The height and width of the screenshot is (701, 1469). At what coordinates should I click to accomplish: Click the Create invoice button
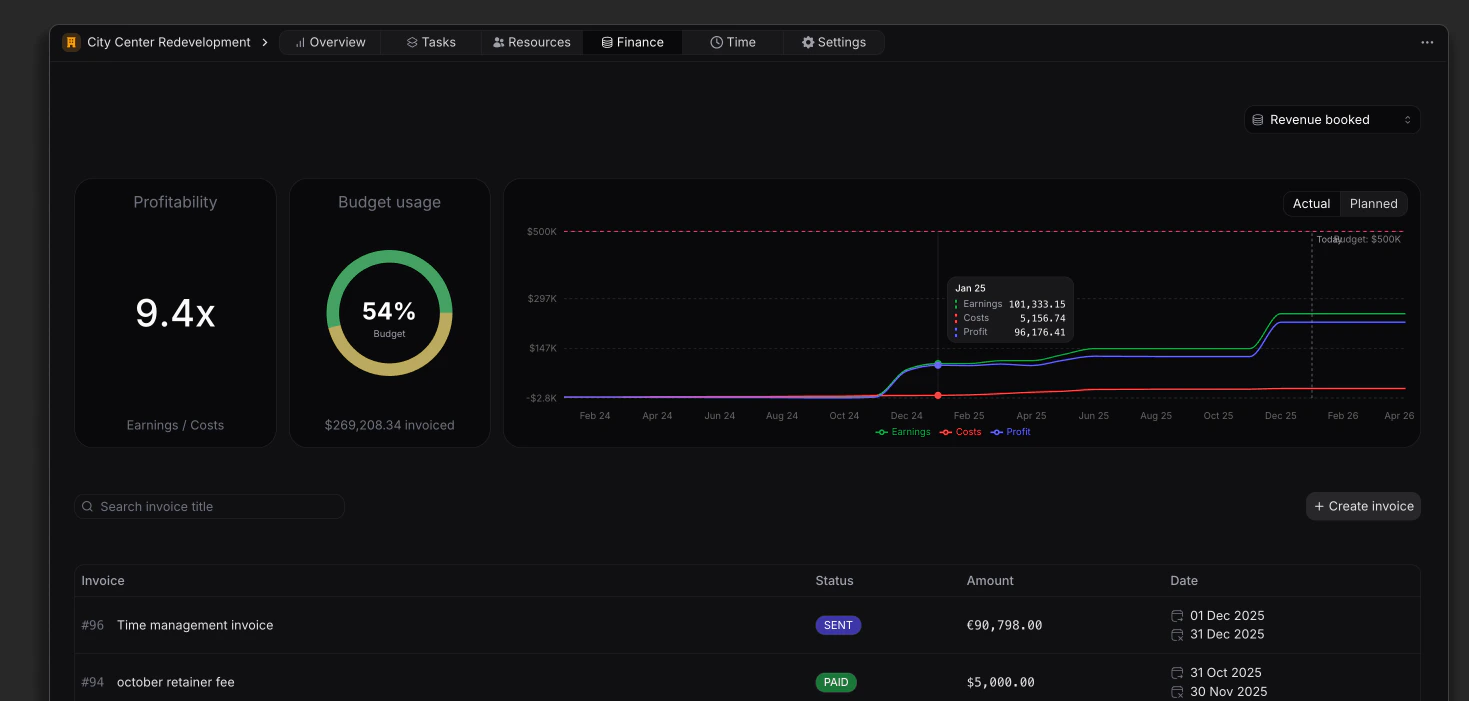[x=1363, y=507]
